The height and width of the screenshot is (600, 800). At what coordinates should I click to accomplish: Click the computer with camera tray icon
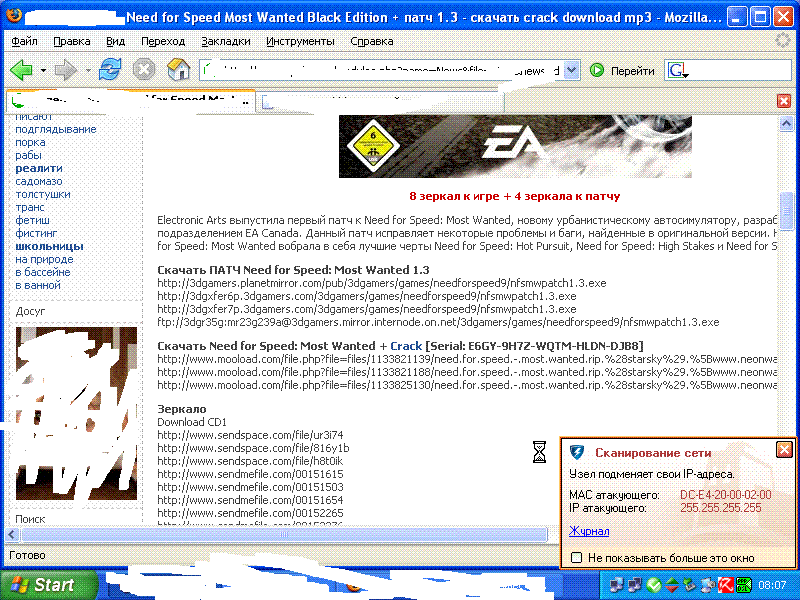pyautogui.click(x=708, y=585)
